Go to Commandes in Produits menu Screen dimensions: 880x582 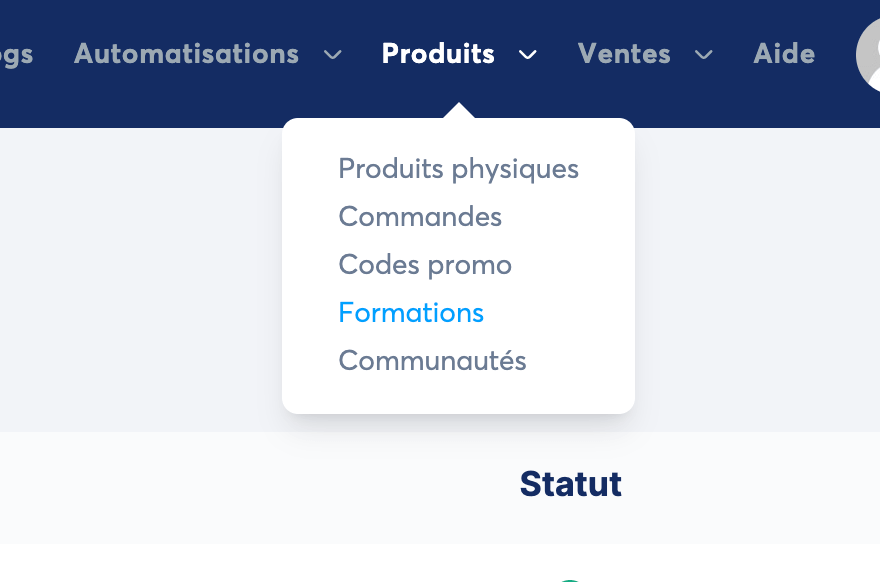(420, 217)
